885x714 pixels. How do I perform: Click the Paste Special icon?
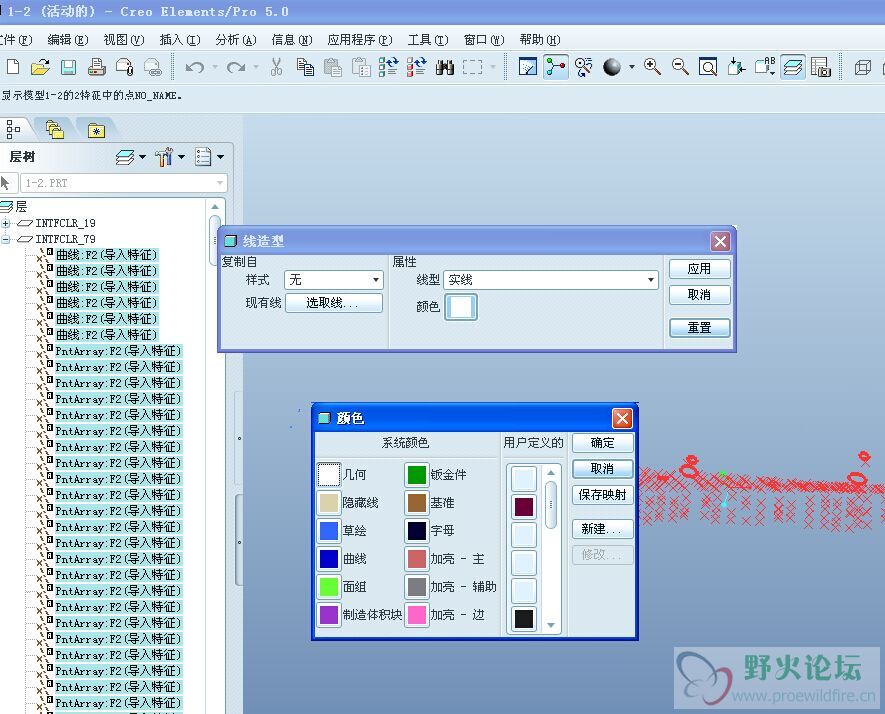coord(361,67)
